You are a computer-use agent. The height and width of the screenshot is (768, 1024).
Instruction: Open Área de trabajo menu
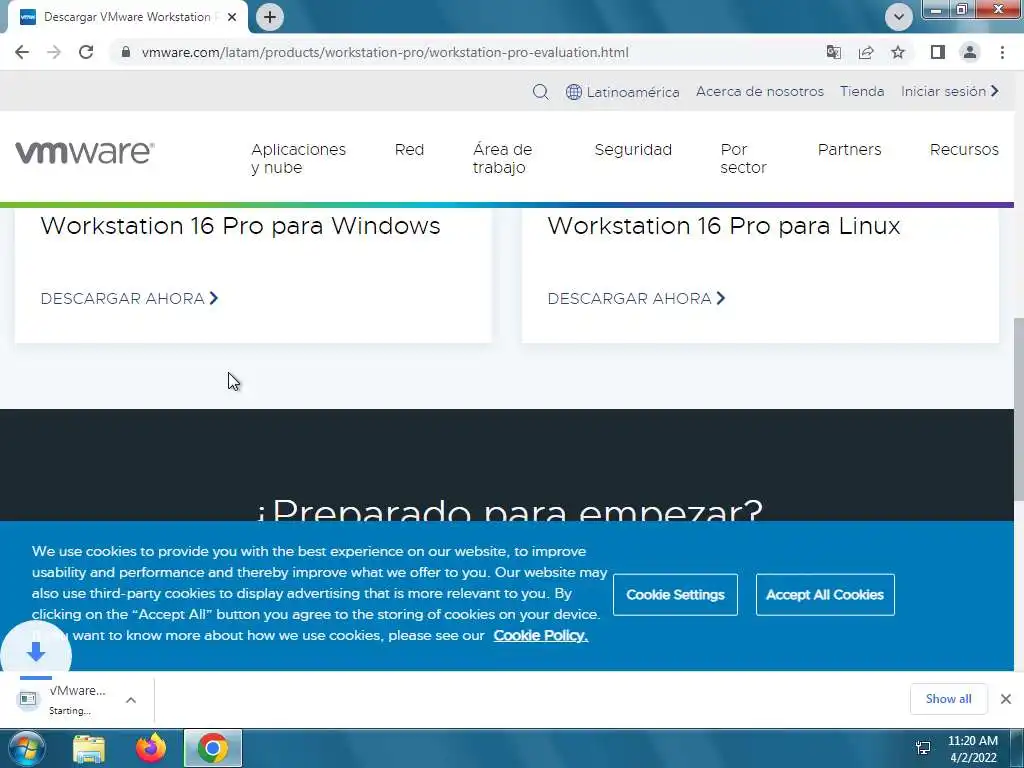[x=502, y=158]
